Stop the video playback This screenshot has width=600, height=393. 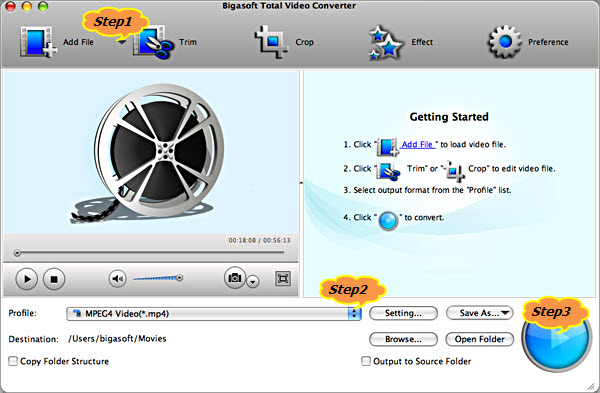[x=54, y=279]
